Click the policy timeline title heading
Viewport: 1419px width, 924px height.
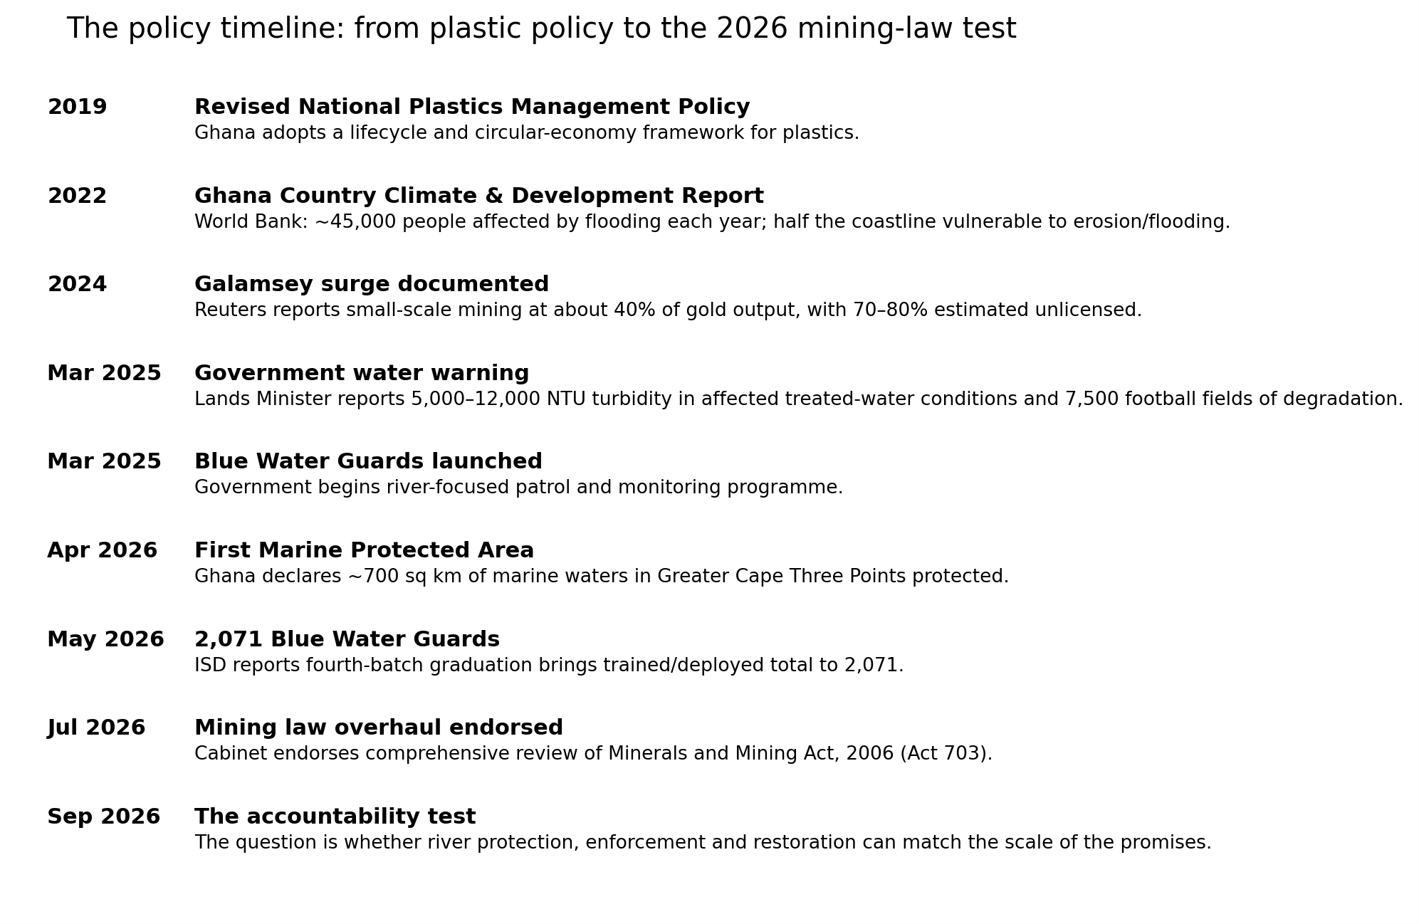[541, 30]
